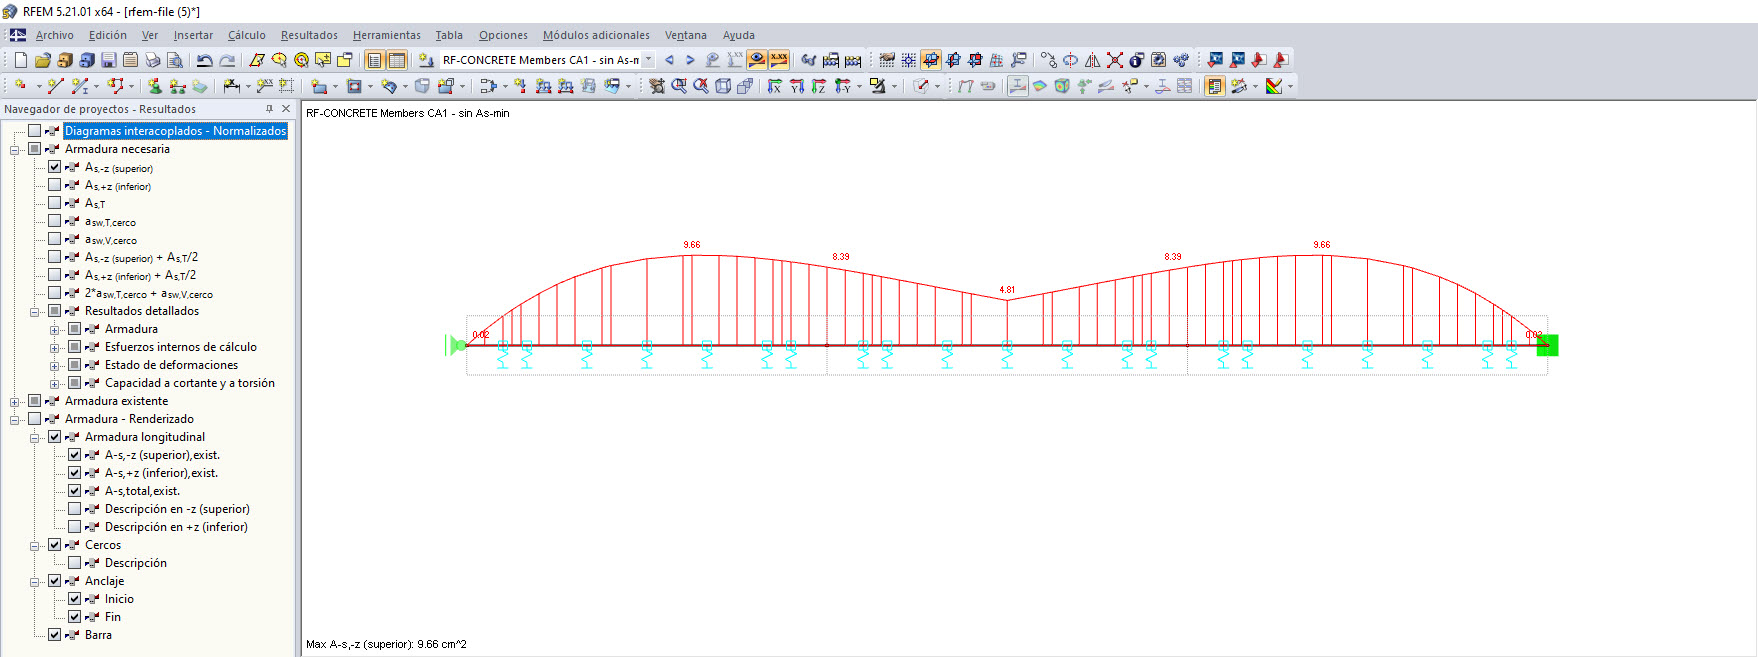1758x657 pixels.
Task: Click the Mirror tool icon
Action: [1093, 60]
